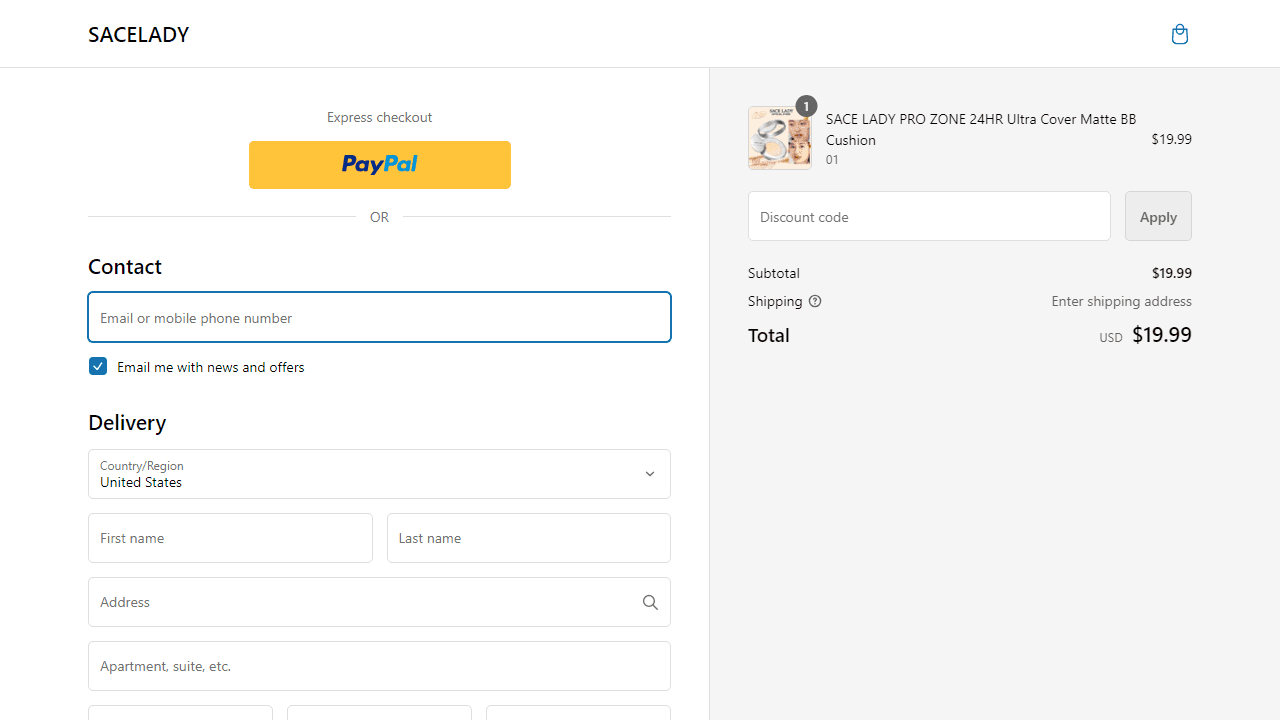The width and height of the screenshot is (1280, 720).
Task: Click the Last name field
Action: point(529,538)
